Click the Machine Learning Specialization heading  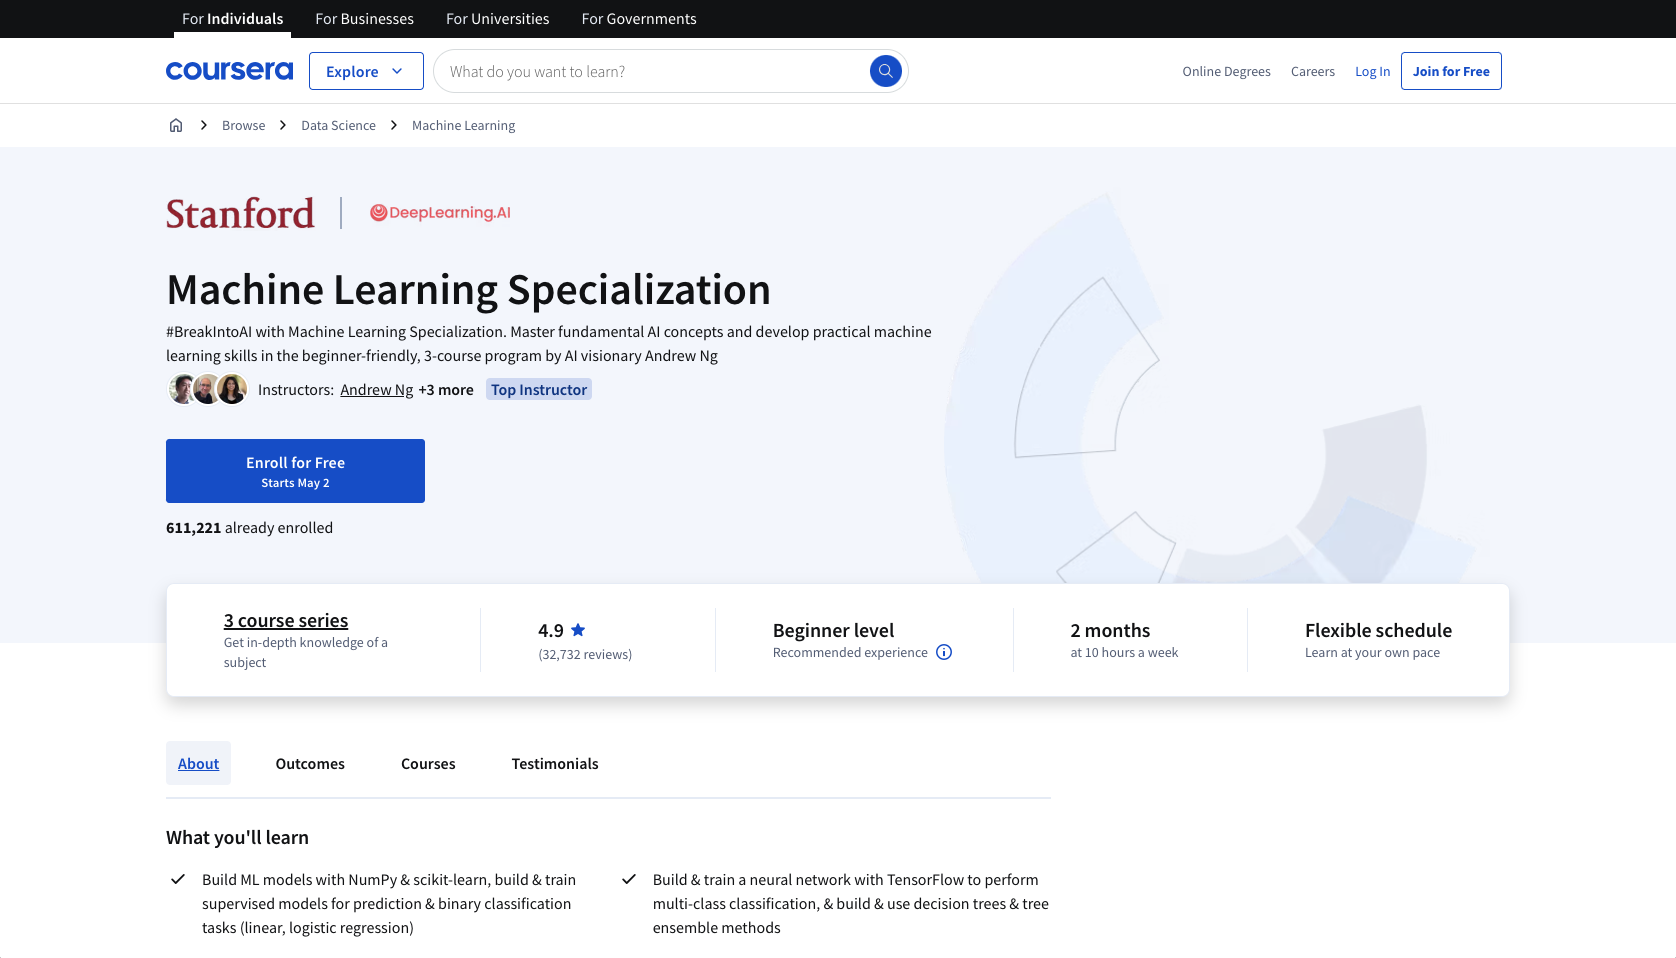pyautogui.click(x=468, y=289)
